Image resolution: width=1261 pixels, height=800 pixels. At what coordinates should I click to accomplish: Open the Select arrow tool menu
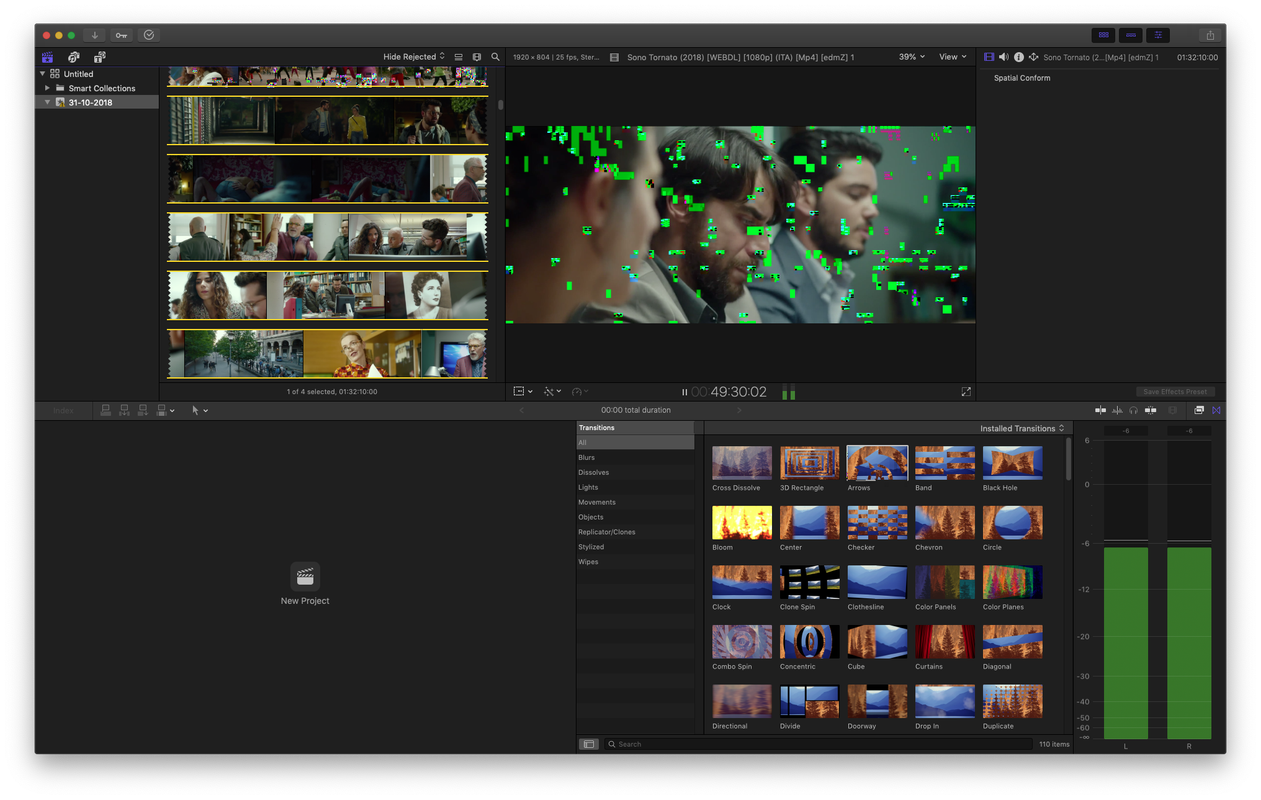pyautogui.click(x=200, y=410)
